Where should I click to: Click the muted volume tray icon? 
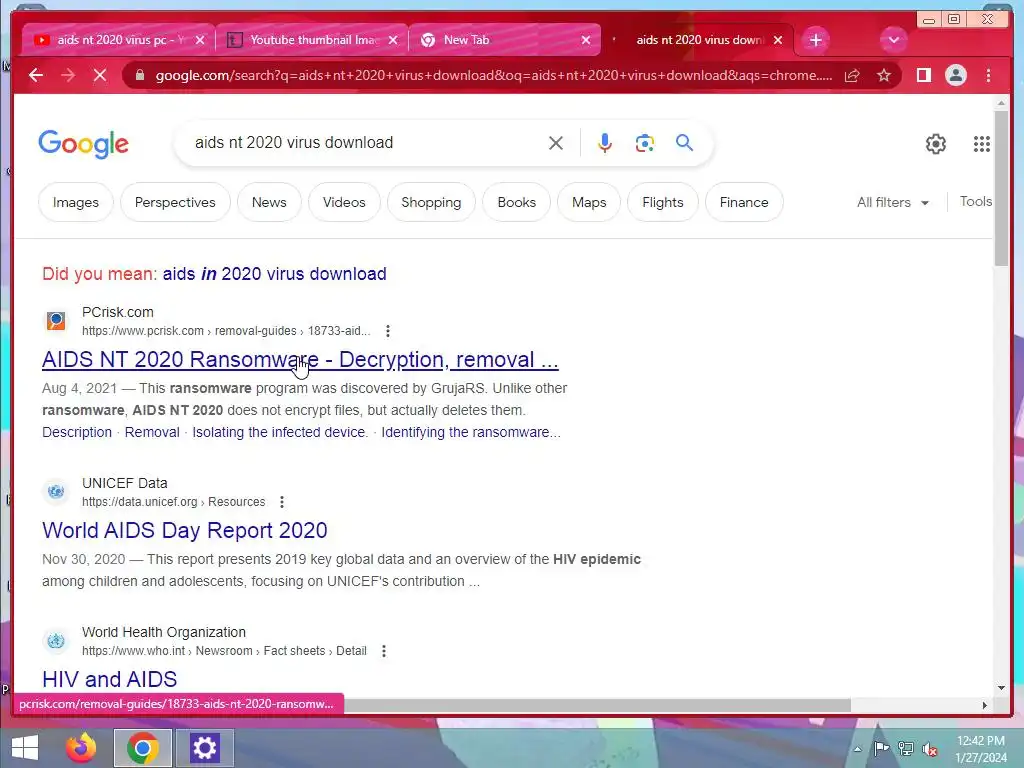[x=929, y=749]
